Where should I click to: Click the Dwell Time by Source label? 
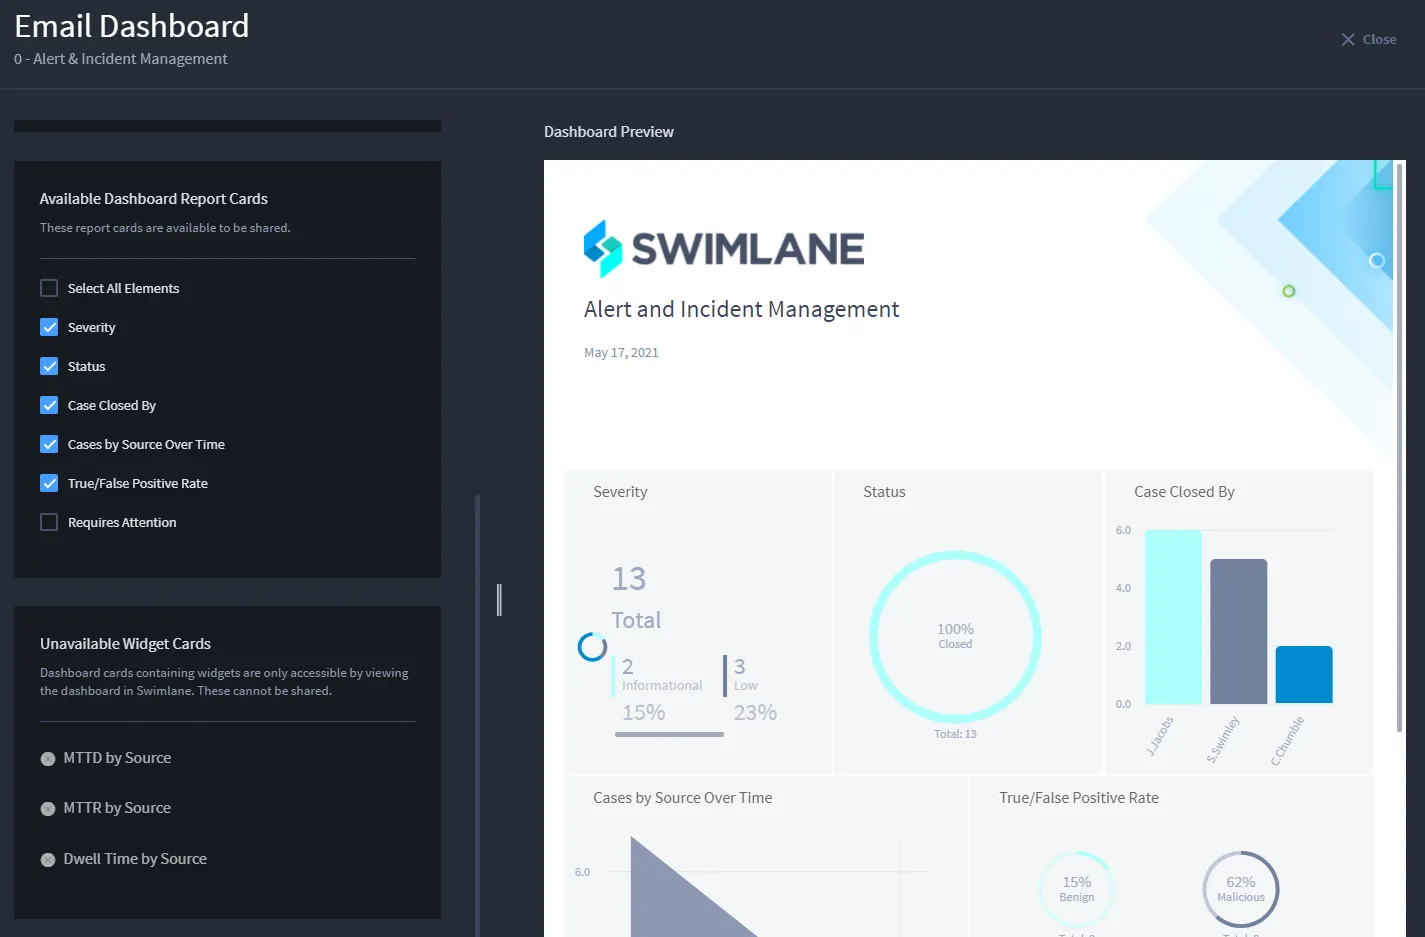click(x=135, y=859)
